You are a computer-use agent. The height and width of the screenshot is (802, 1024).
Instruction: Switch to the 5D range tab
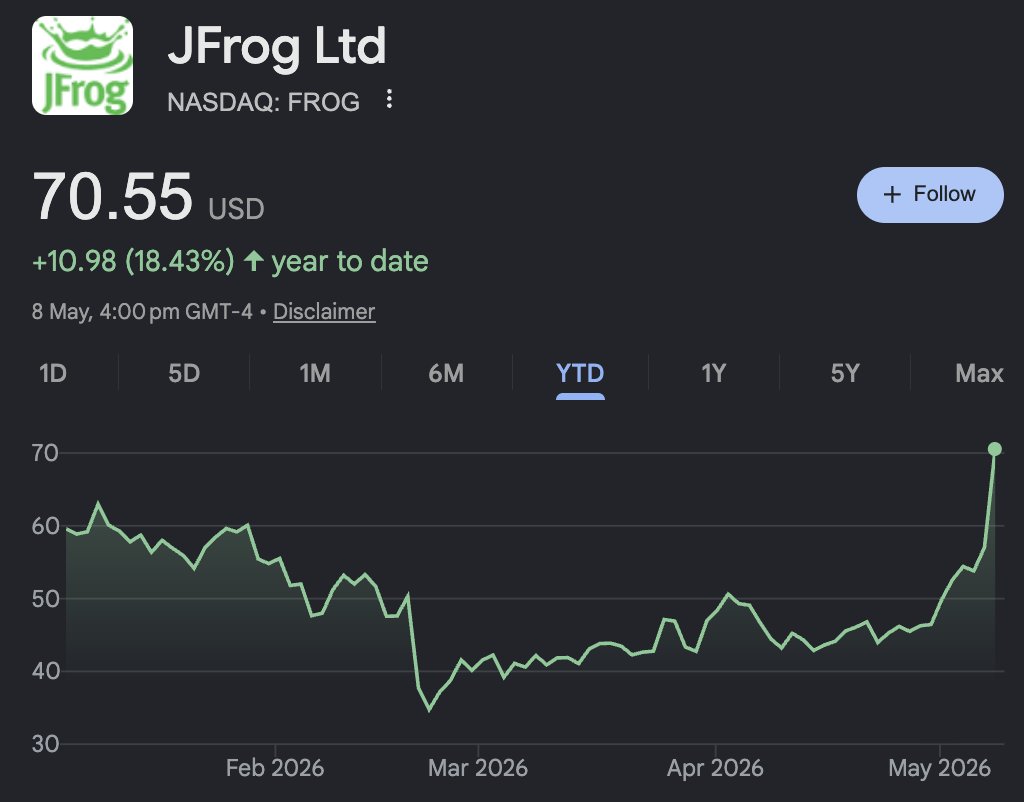pyautogui.click(x=184, y=374)
